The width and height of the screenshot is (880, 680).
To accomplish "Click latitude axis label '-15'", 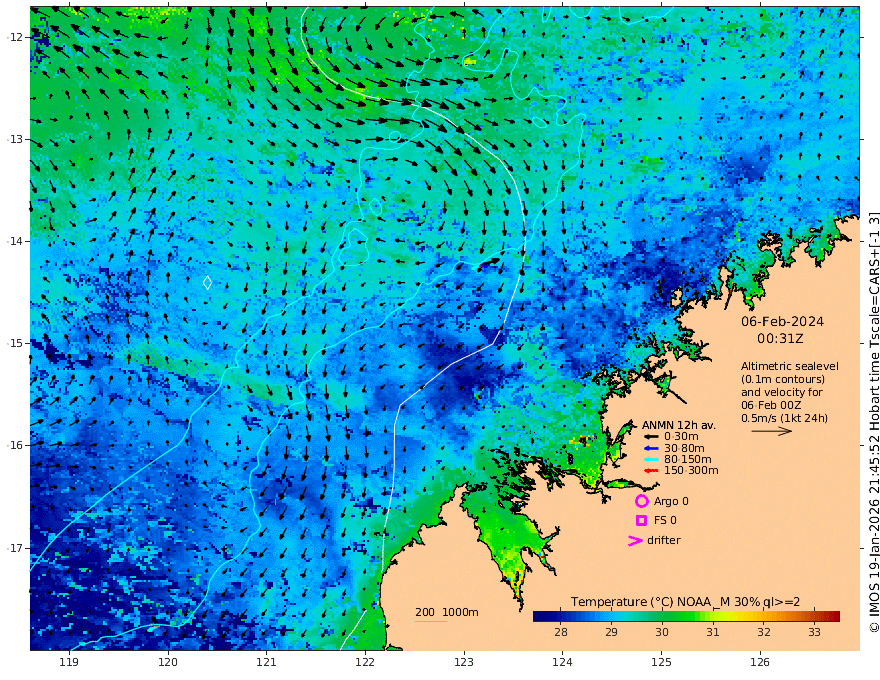I will [15, 343].
